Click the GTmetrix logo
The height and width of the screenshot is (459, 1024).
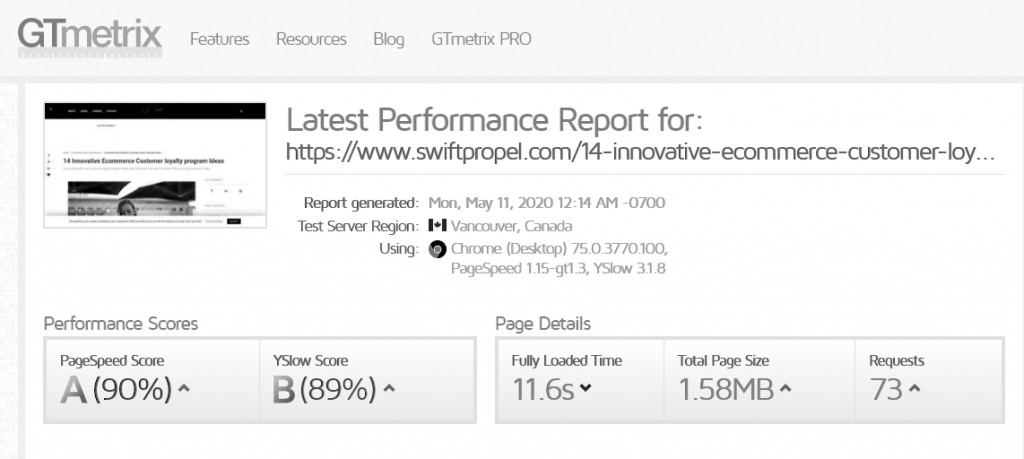click(89, 37)
